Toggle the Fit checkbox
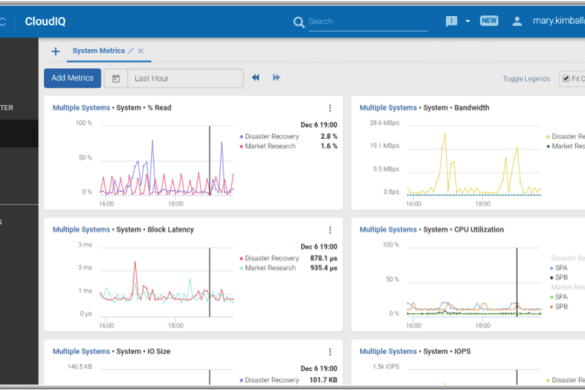This screenshot has height=390, width=585. (x=566, y=78)
